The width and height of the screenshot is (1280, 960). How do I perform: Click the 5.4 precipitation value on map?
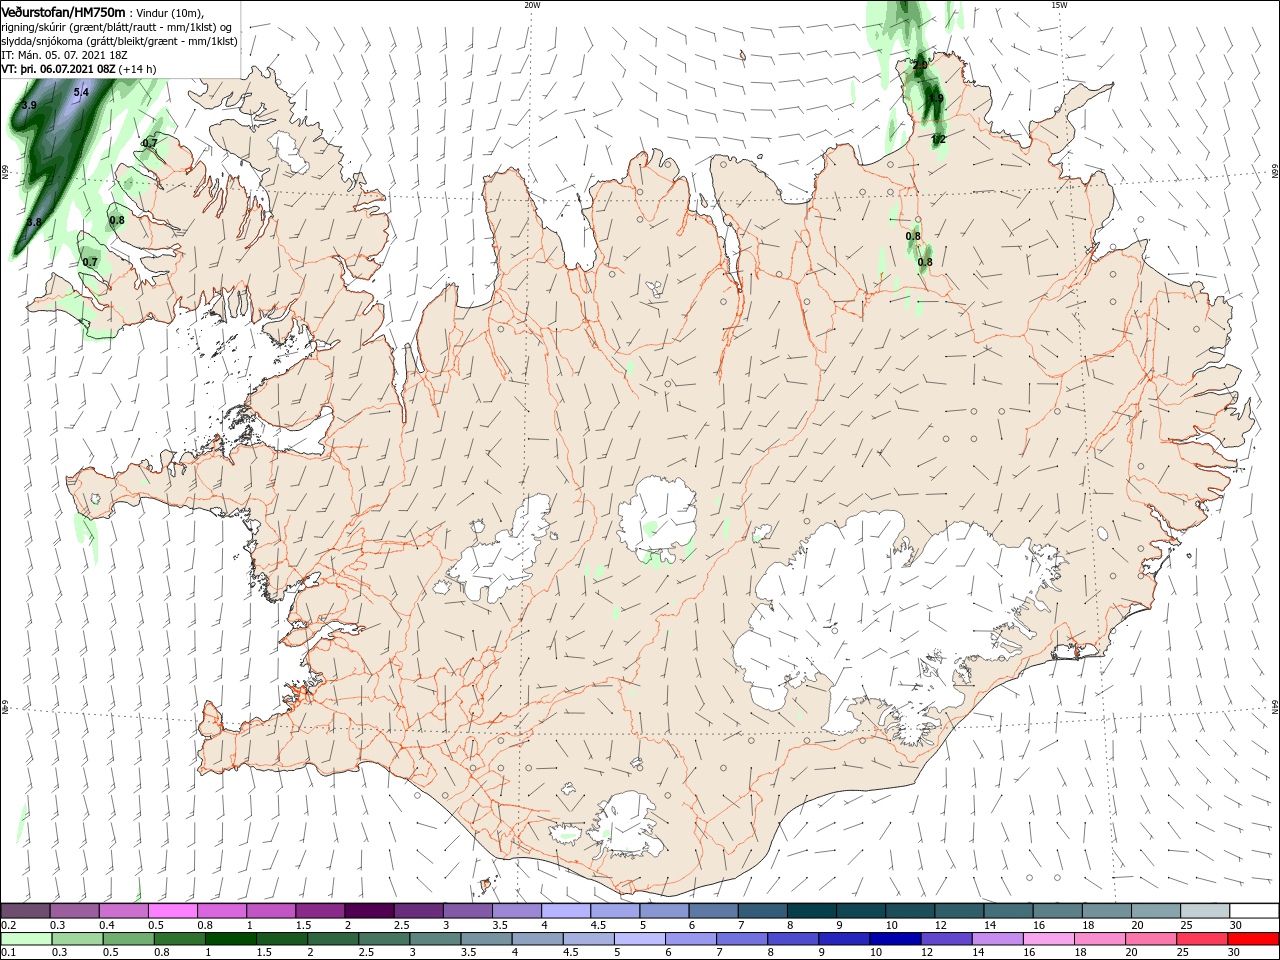pos(81,92)
